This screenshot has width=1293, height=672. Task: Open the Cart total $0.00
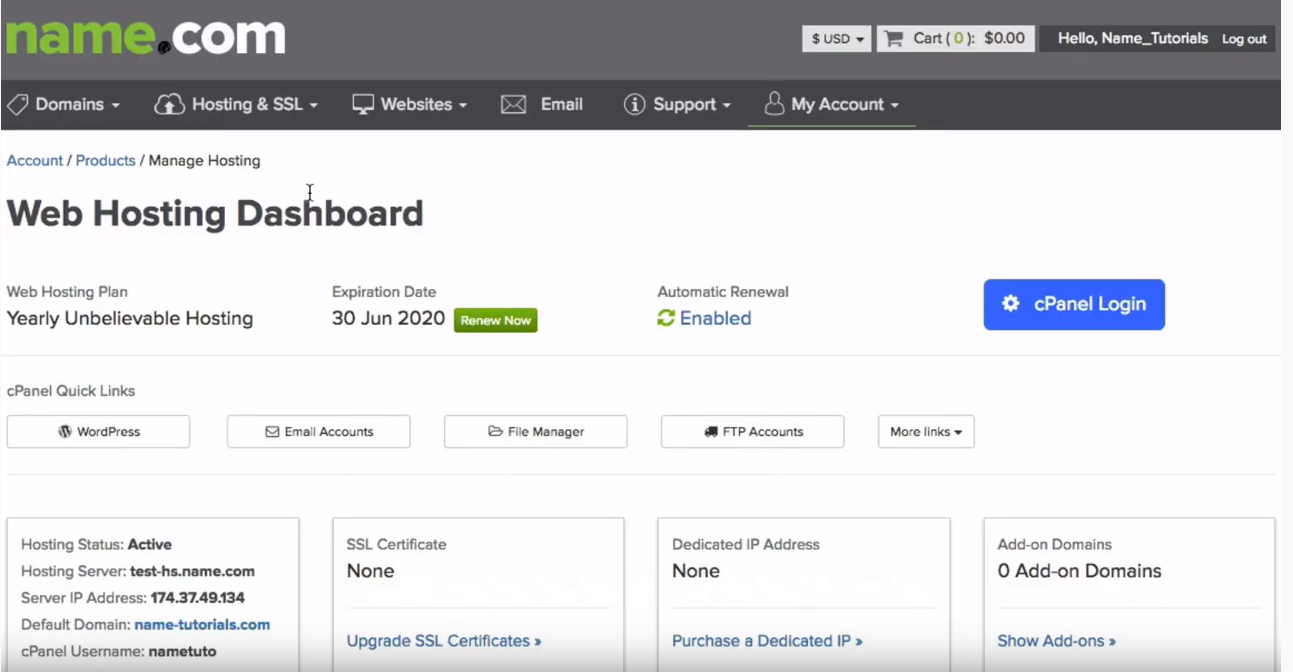tap(1004, 39)
